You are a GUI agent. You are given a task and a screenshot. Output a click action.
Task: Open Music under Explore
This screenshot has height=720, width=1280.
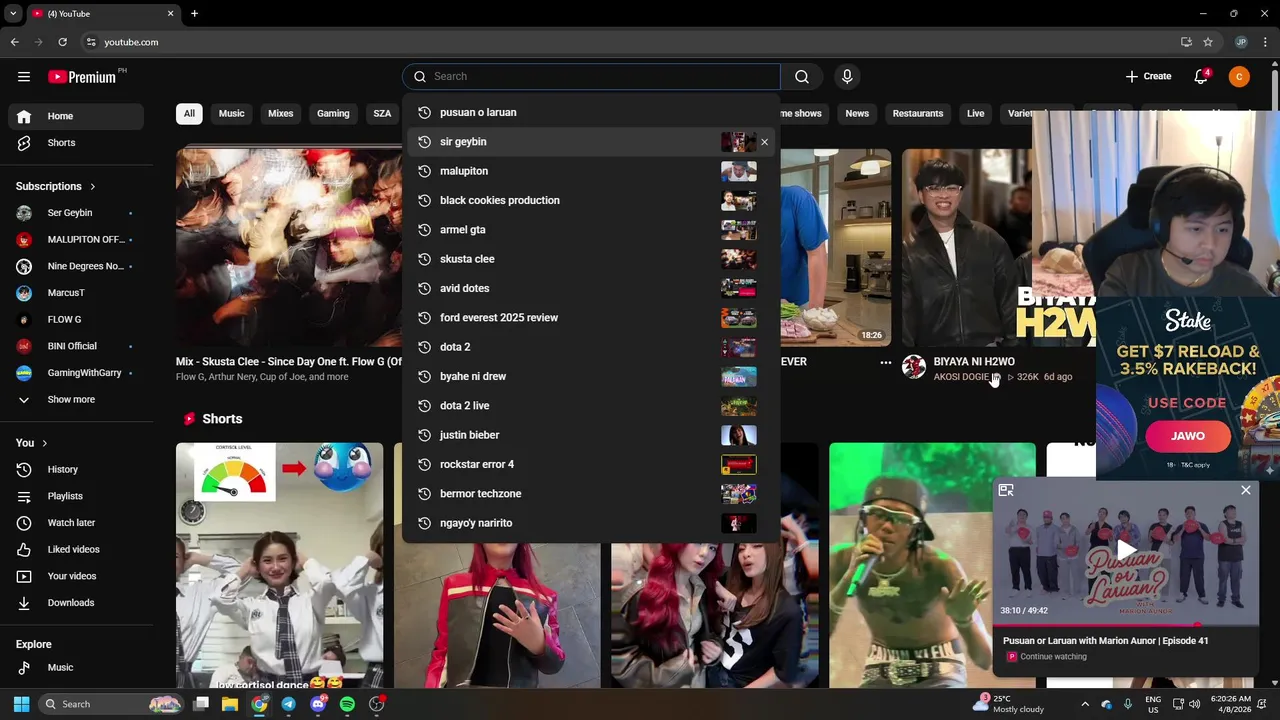[x=76, y=667]
